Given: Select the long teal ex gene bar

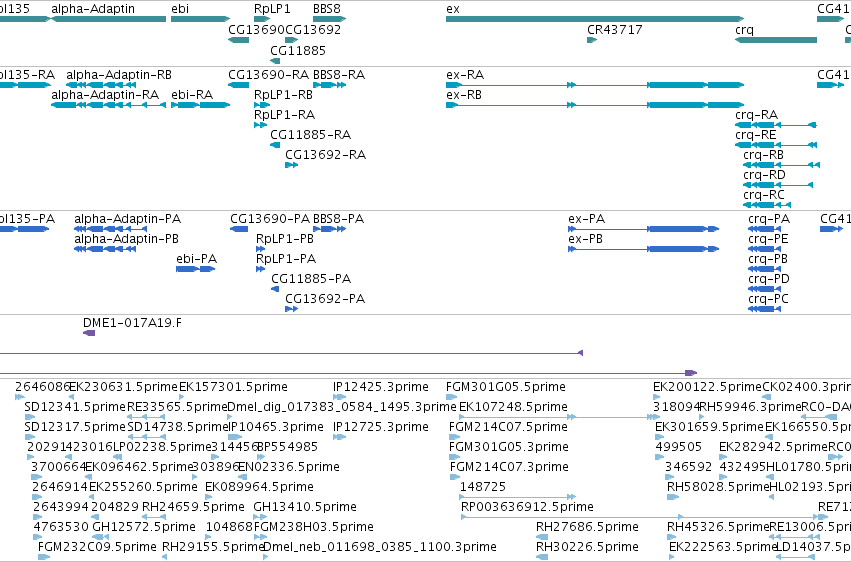Looking at the screenshot, I should (x=595, y=19).
